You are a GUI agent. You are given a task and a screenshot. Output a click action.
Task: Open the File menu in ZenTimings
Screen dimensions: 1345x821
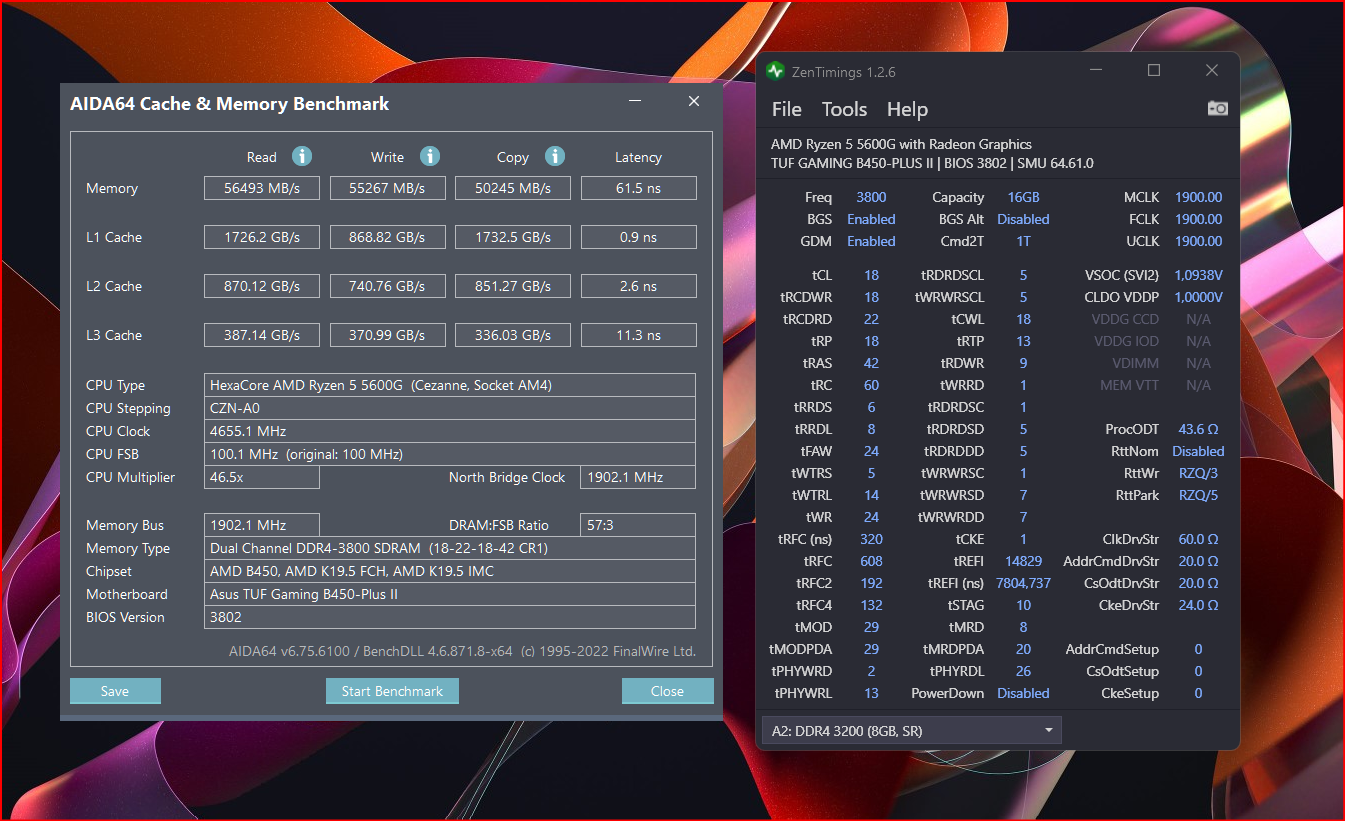point(787,109)
